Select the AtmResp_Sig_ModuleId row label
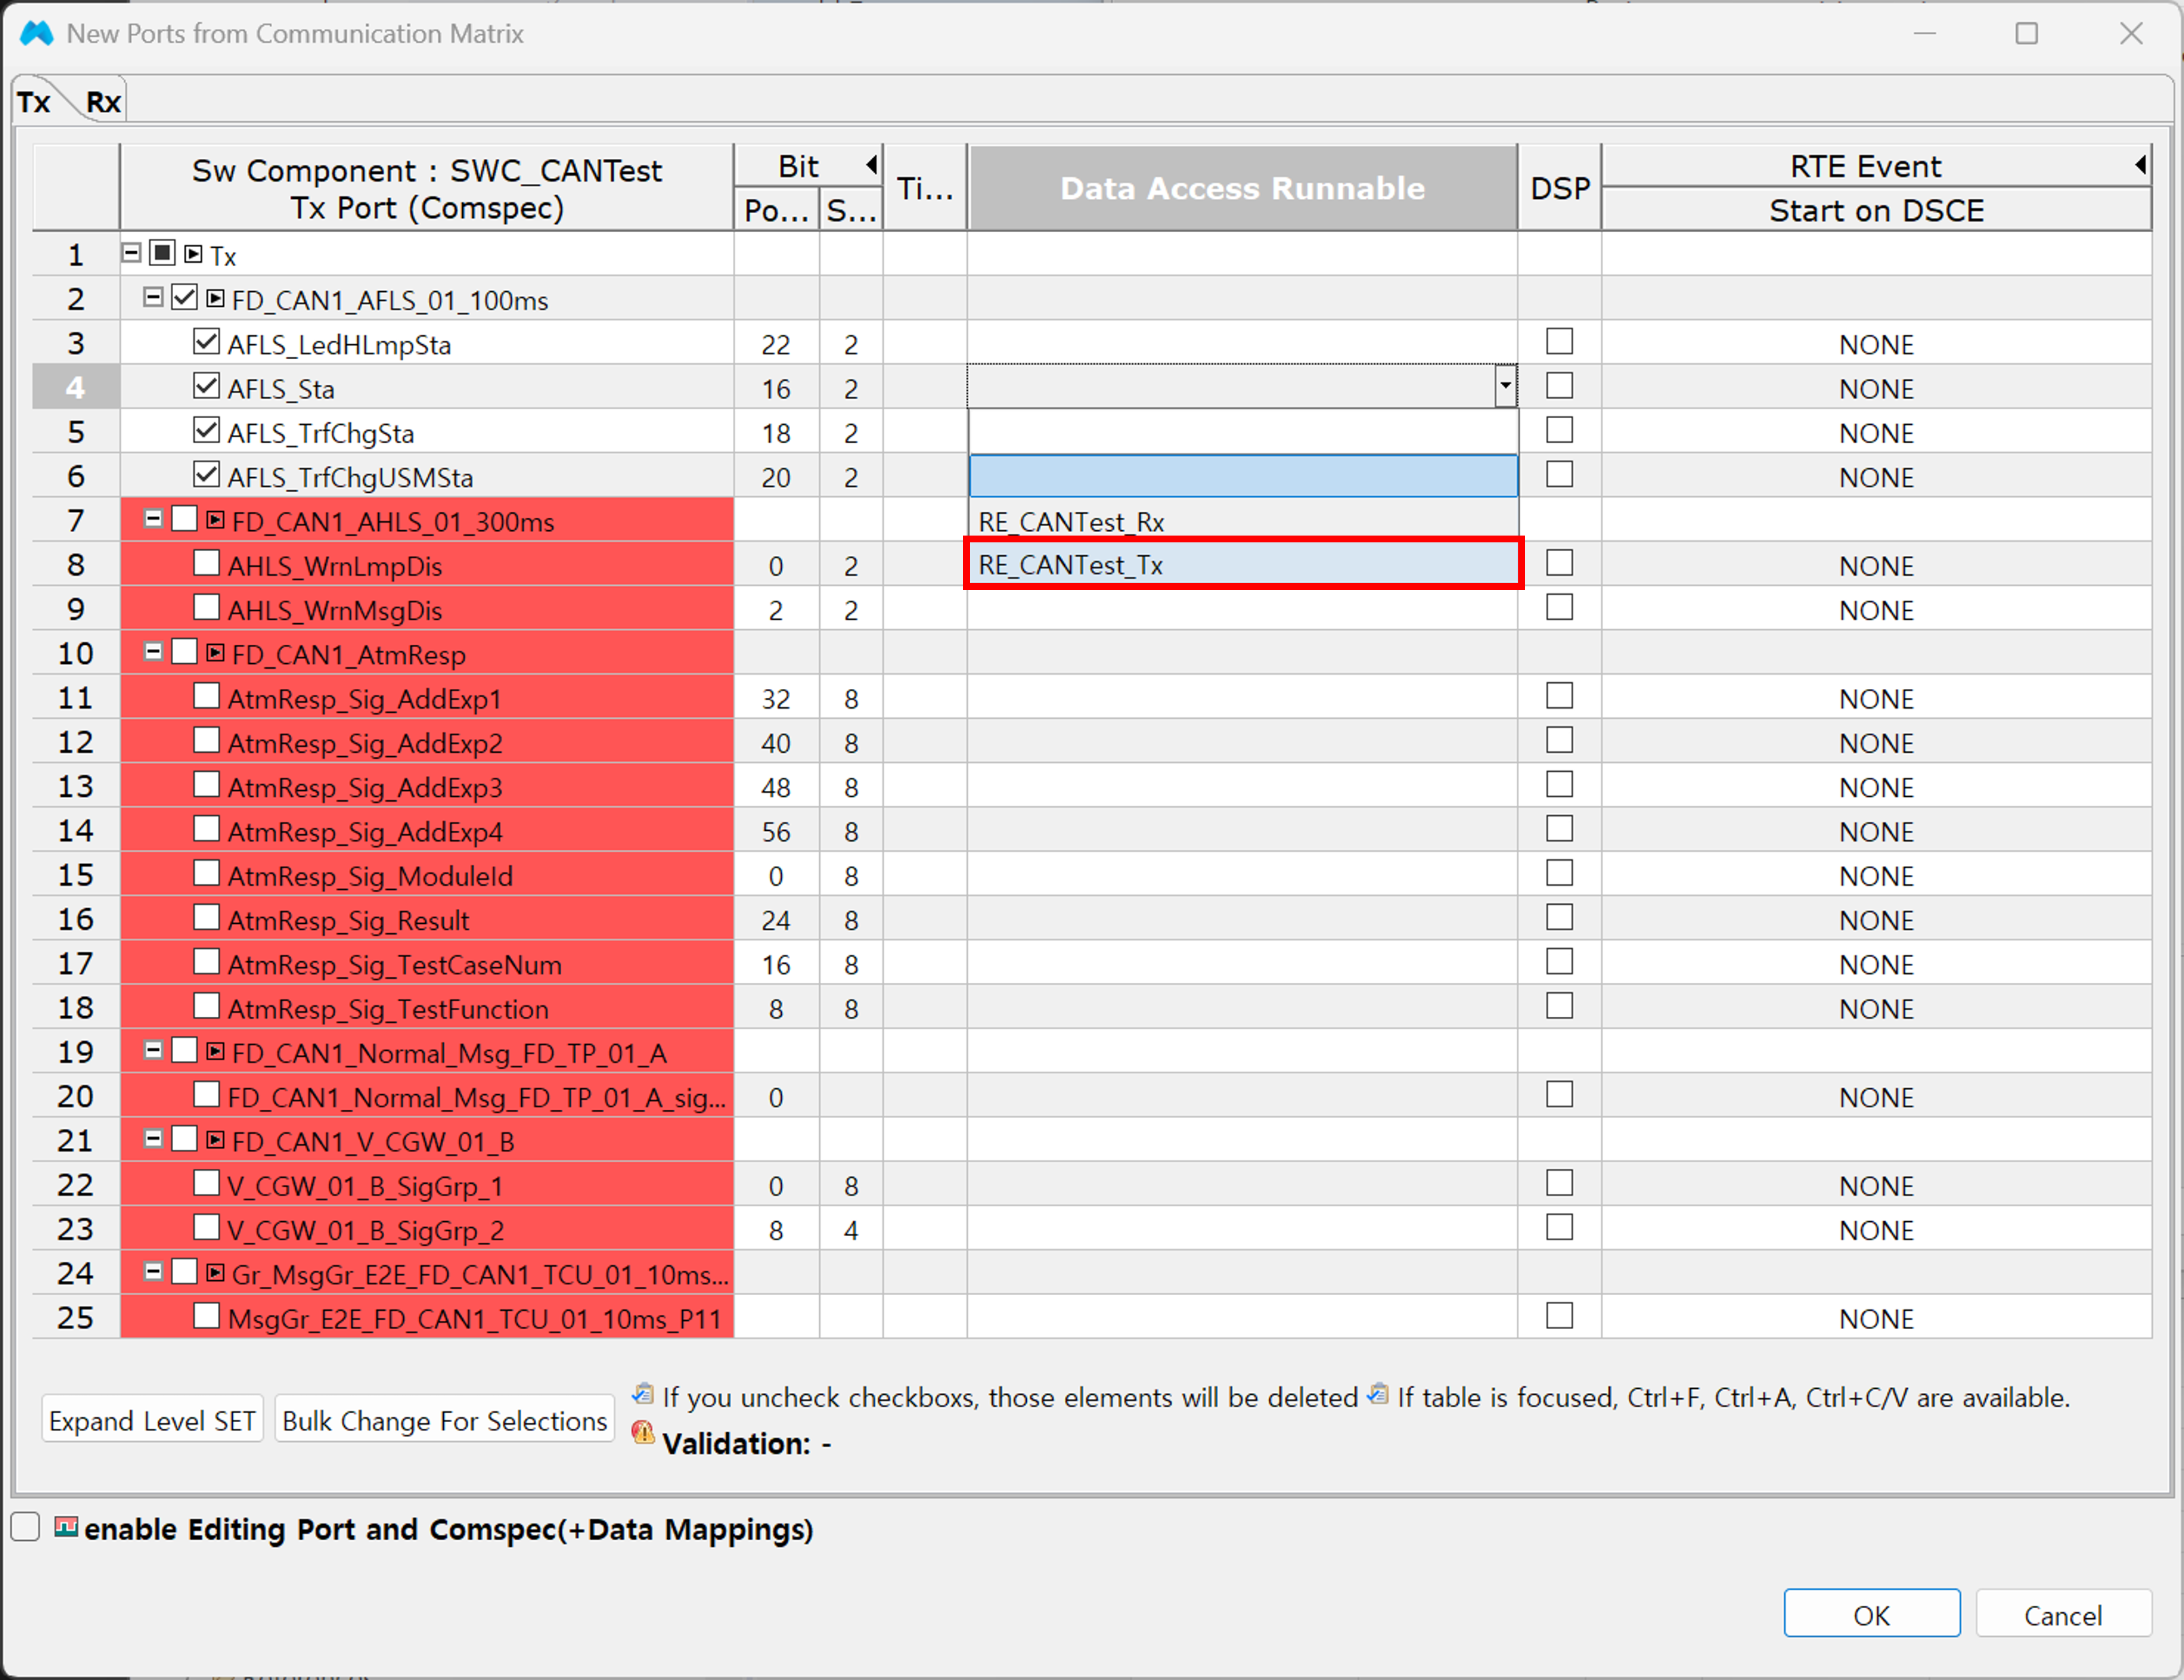This screenshot has height=1680, width=2184. pyautogui.click(x=370, y=876)
